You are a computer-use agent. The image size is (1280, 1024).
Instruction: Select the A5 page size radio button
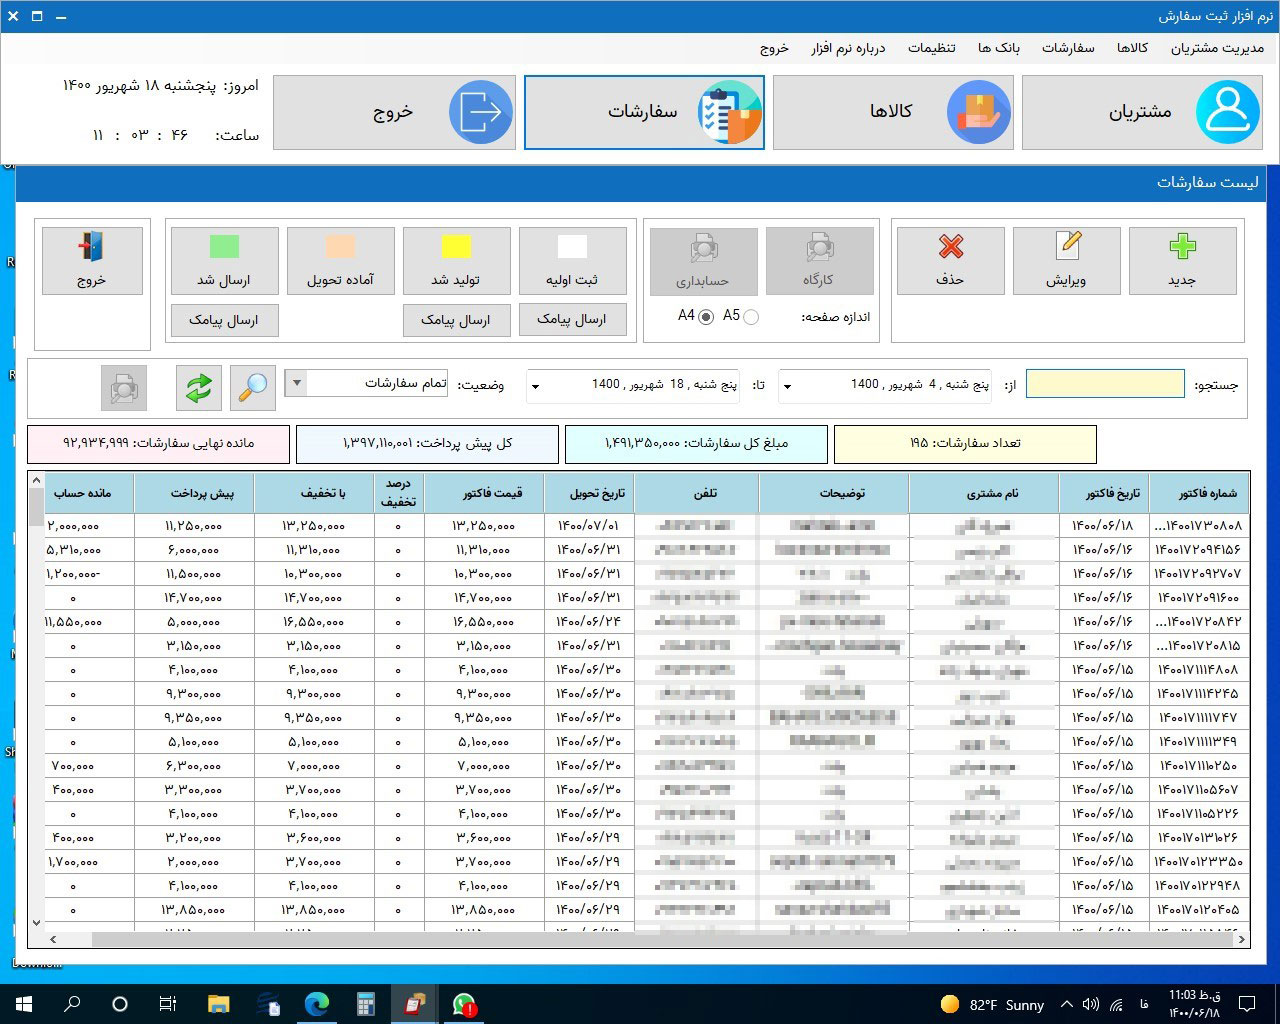751,317
